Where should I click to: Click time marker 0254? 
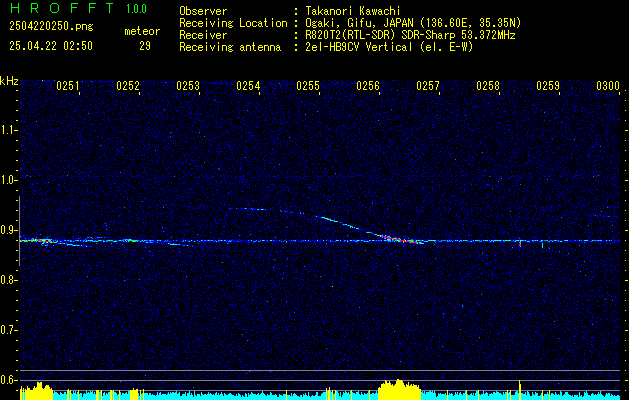[x=248, y=86]
